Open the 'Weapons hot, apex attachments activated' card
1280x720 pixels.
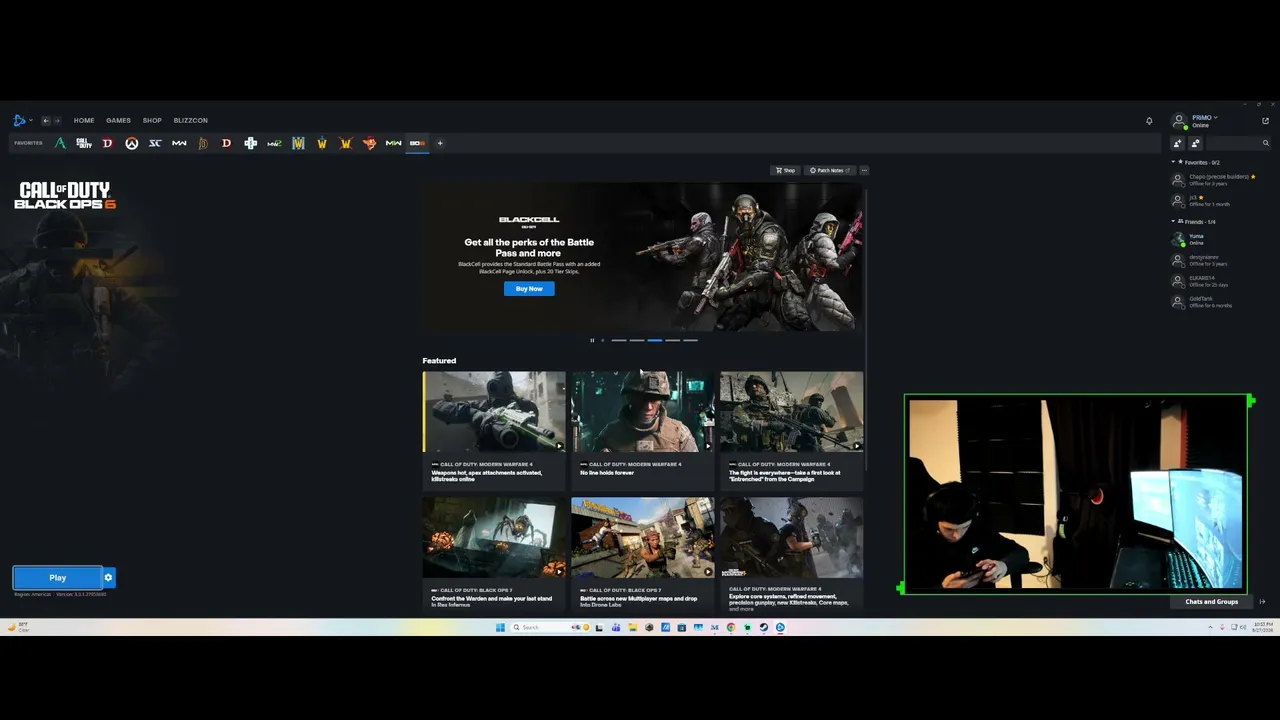point(494,430)
